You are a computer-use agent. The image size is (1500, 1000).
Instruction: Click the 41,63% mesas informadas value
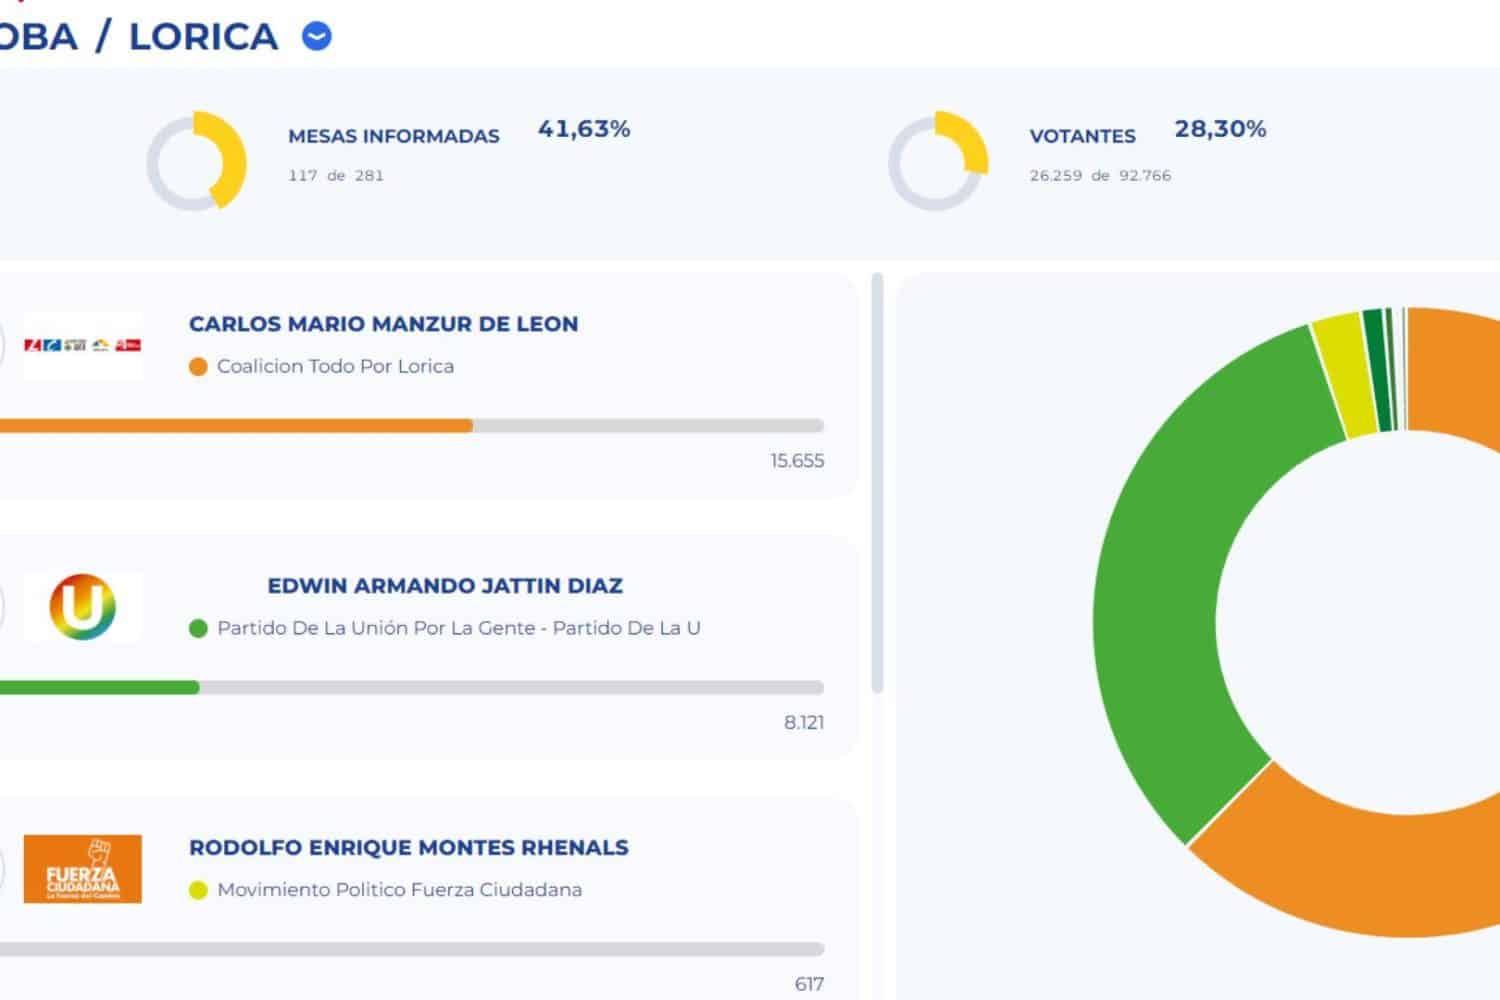(x=584, y=129)
